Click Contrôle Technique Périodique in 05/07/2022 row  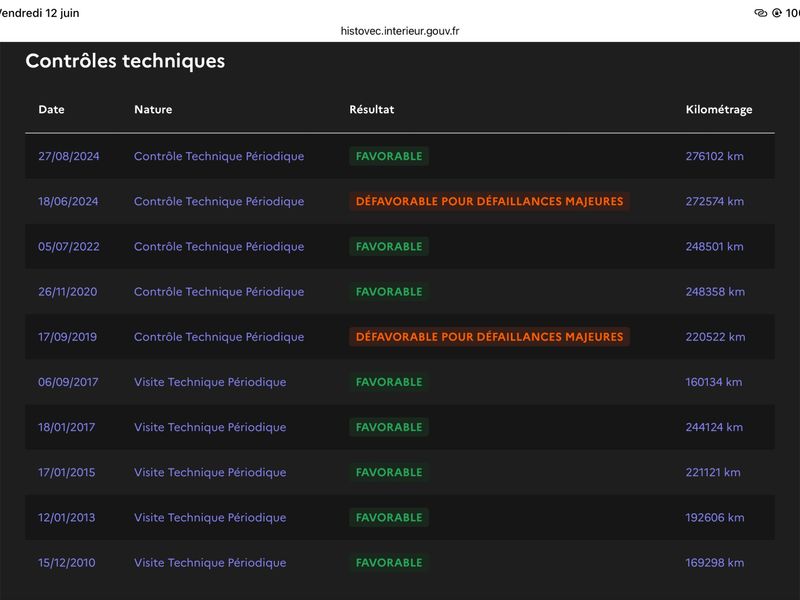coord(219,246)
